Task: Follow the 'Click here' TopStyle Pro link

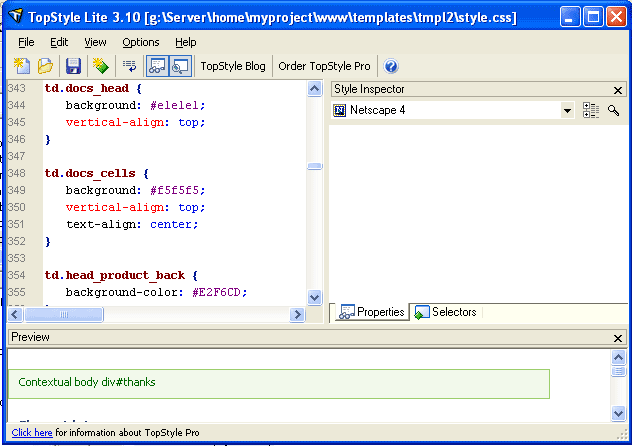Action: tap(32, 433)
